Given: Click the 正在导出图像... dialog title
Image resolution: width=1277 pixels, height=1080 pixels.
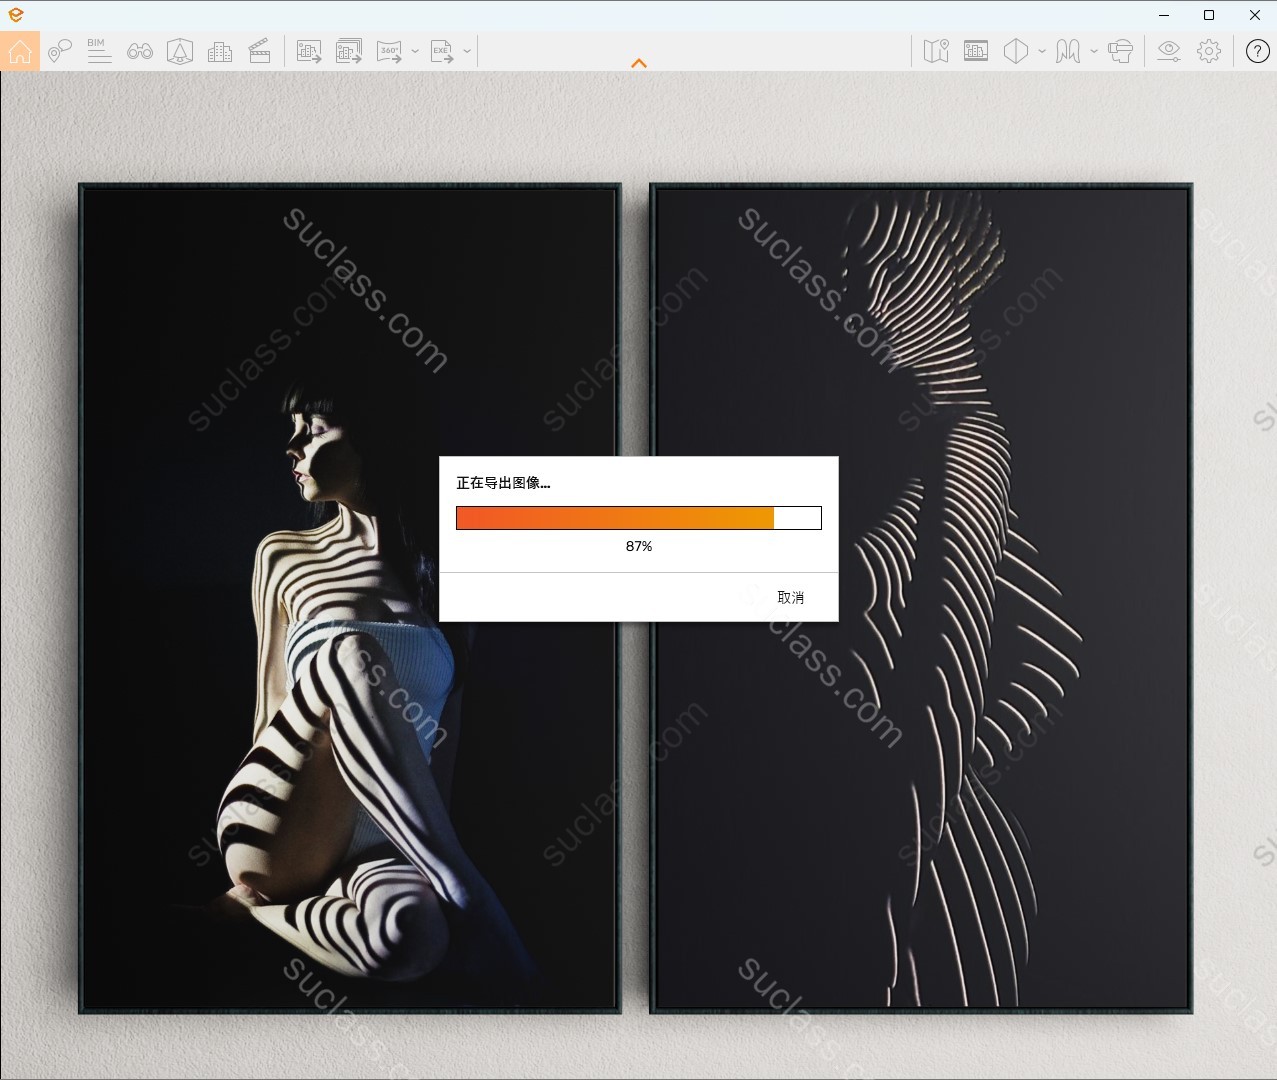Looking at the screenshot, I should click(x=503, y=482).
